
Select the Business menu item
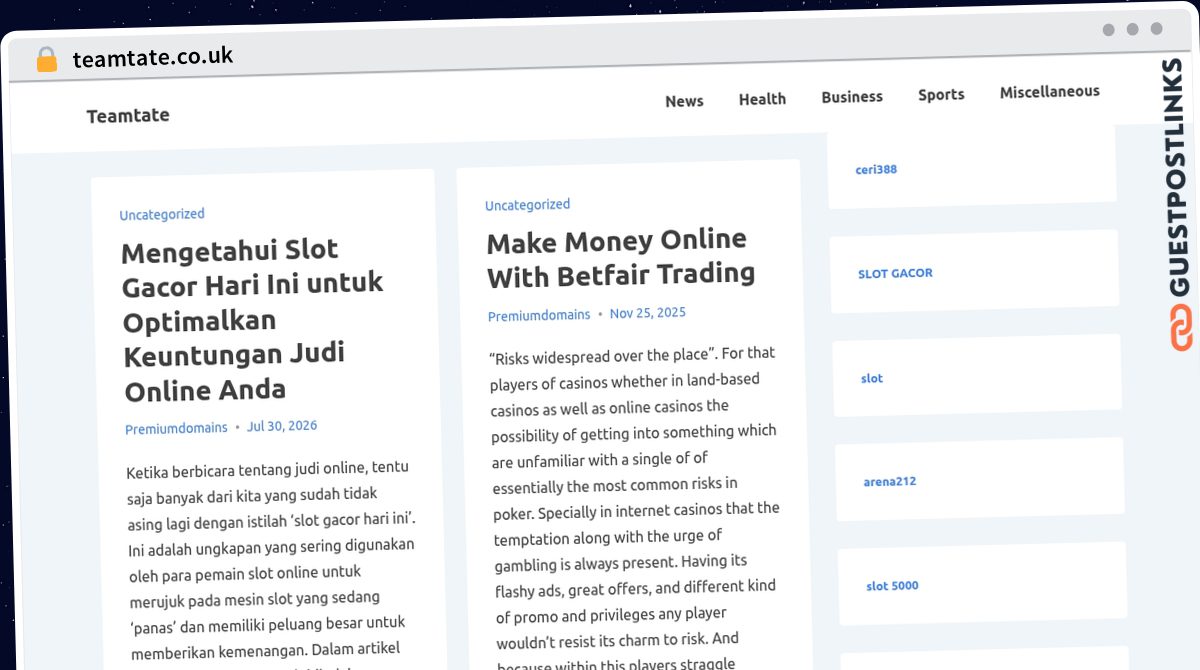tap(852, 97)
